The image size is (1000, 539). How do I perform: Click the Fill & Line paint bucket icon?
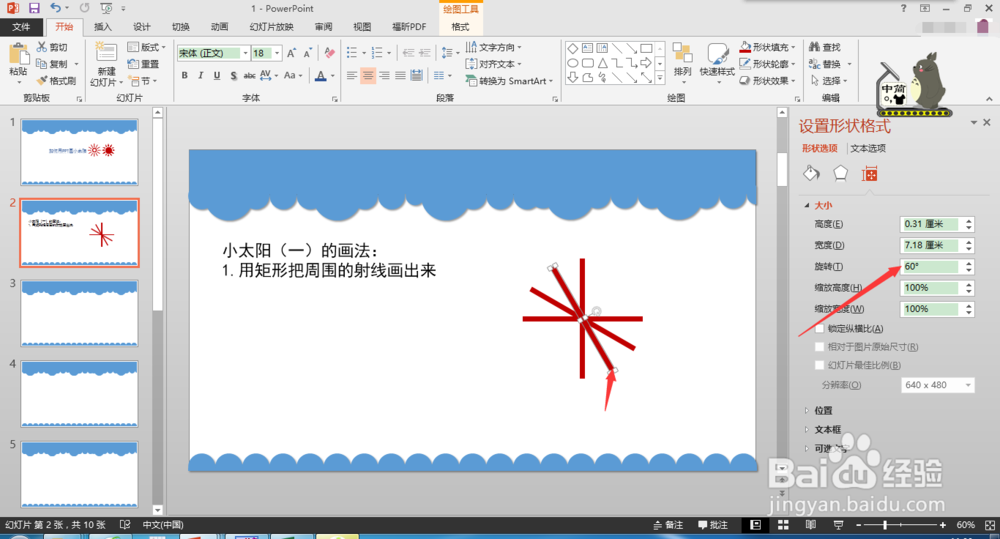pyautogui.click(x=811, y=174)
